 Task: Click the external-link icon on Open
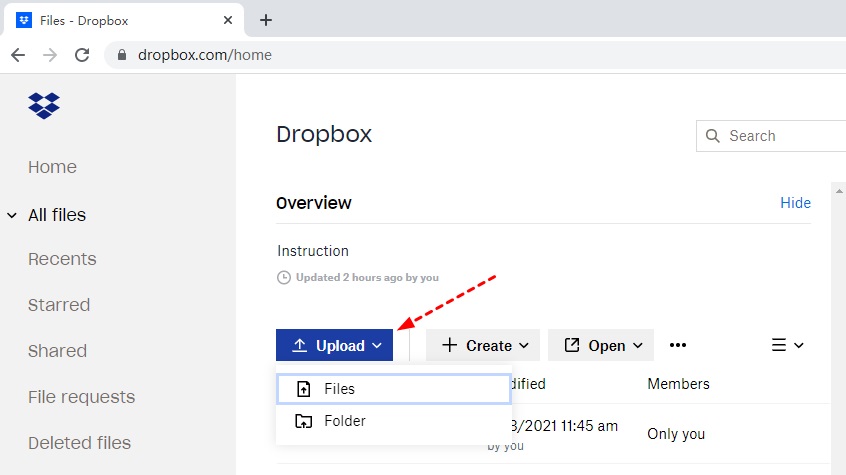(x=572, y=345)
